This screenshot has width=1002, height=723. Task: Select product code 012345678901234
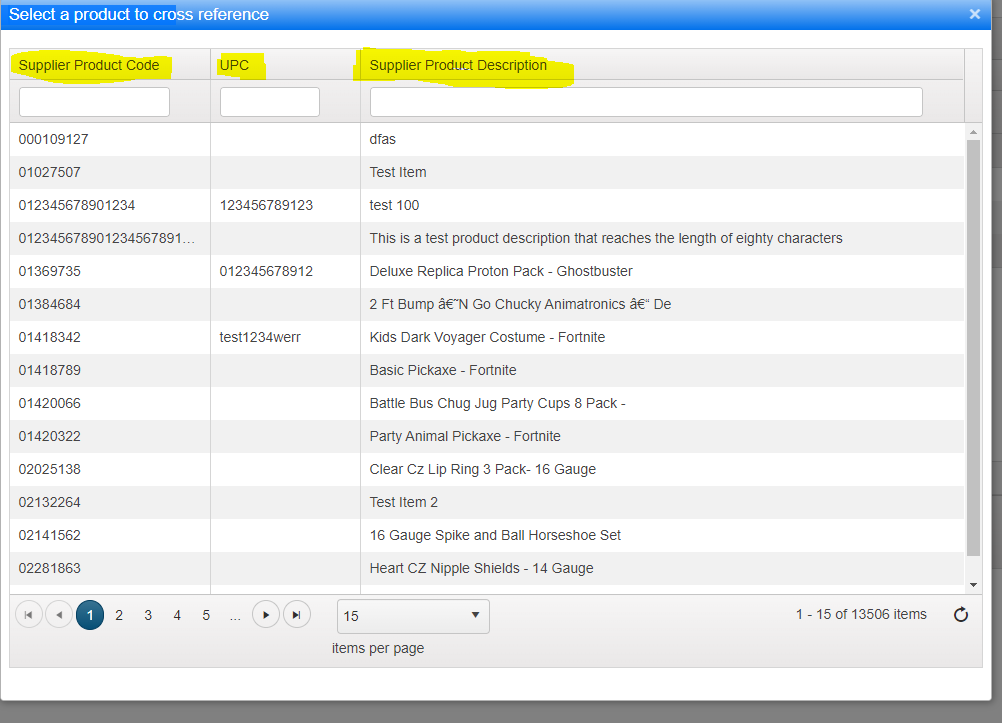tap(77, 205)
